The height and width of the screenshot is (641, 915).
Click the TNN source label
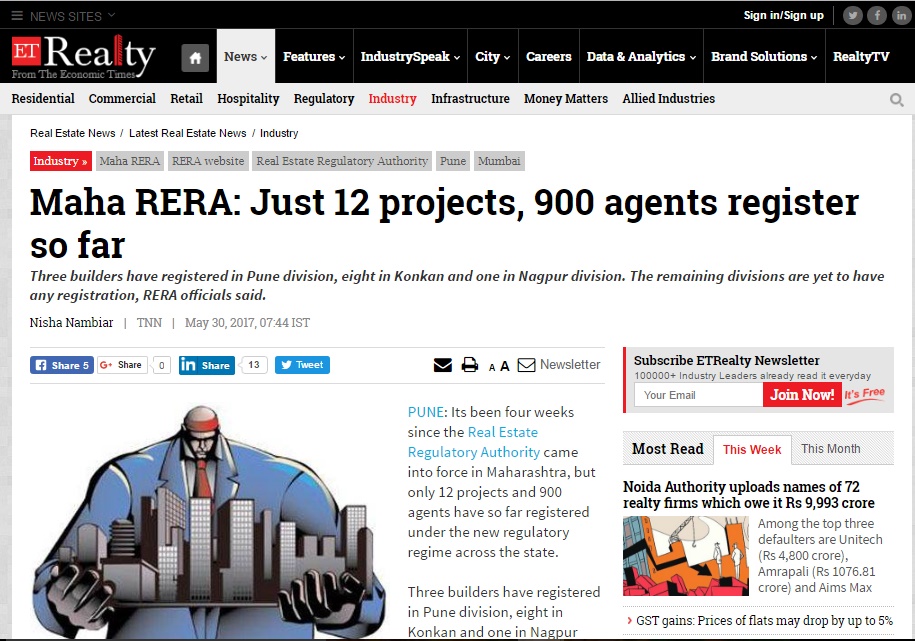point(149,322)
